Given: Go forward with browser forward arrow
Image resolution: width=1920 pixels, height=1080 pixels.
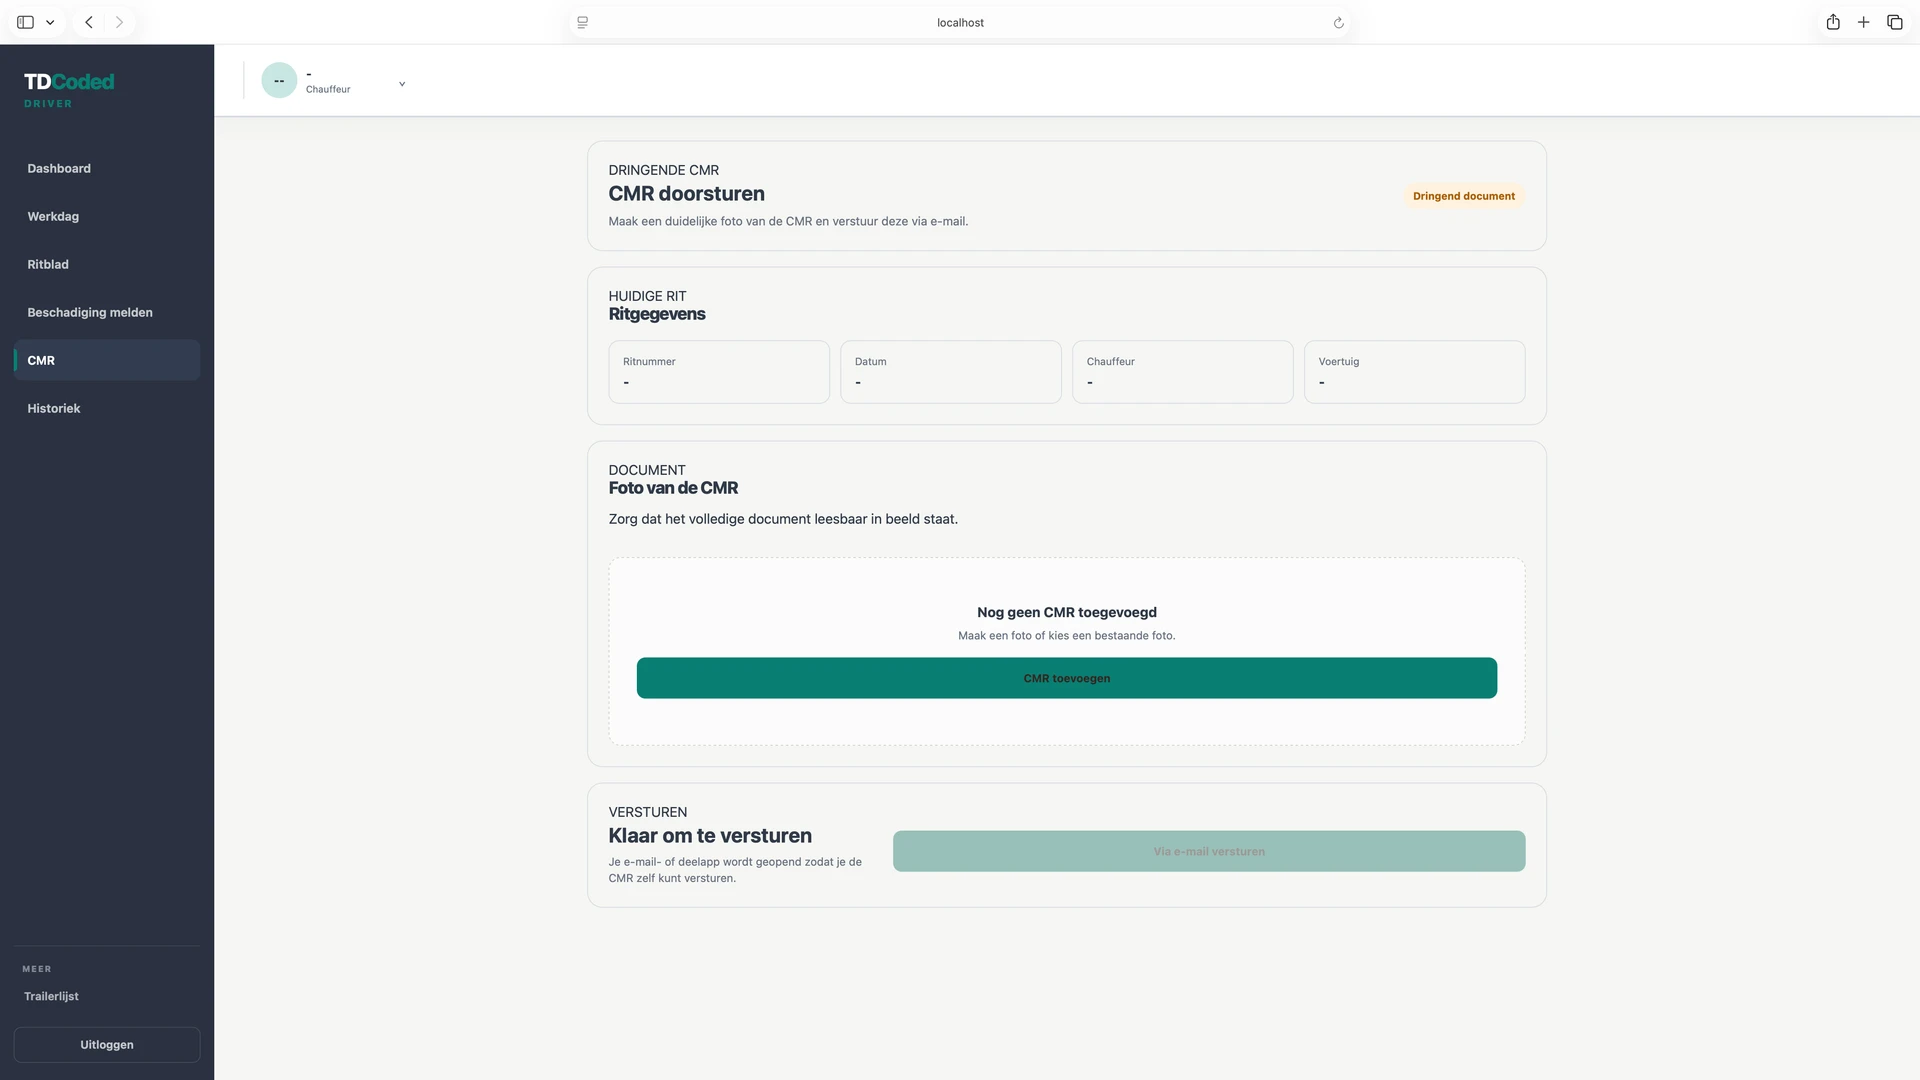Looking at the screenshot, I should (x=119, y=22).
